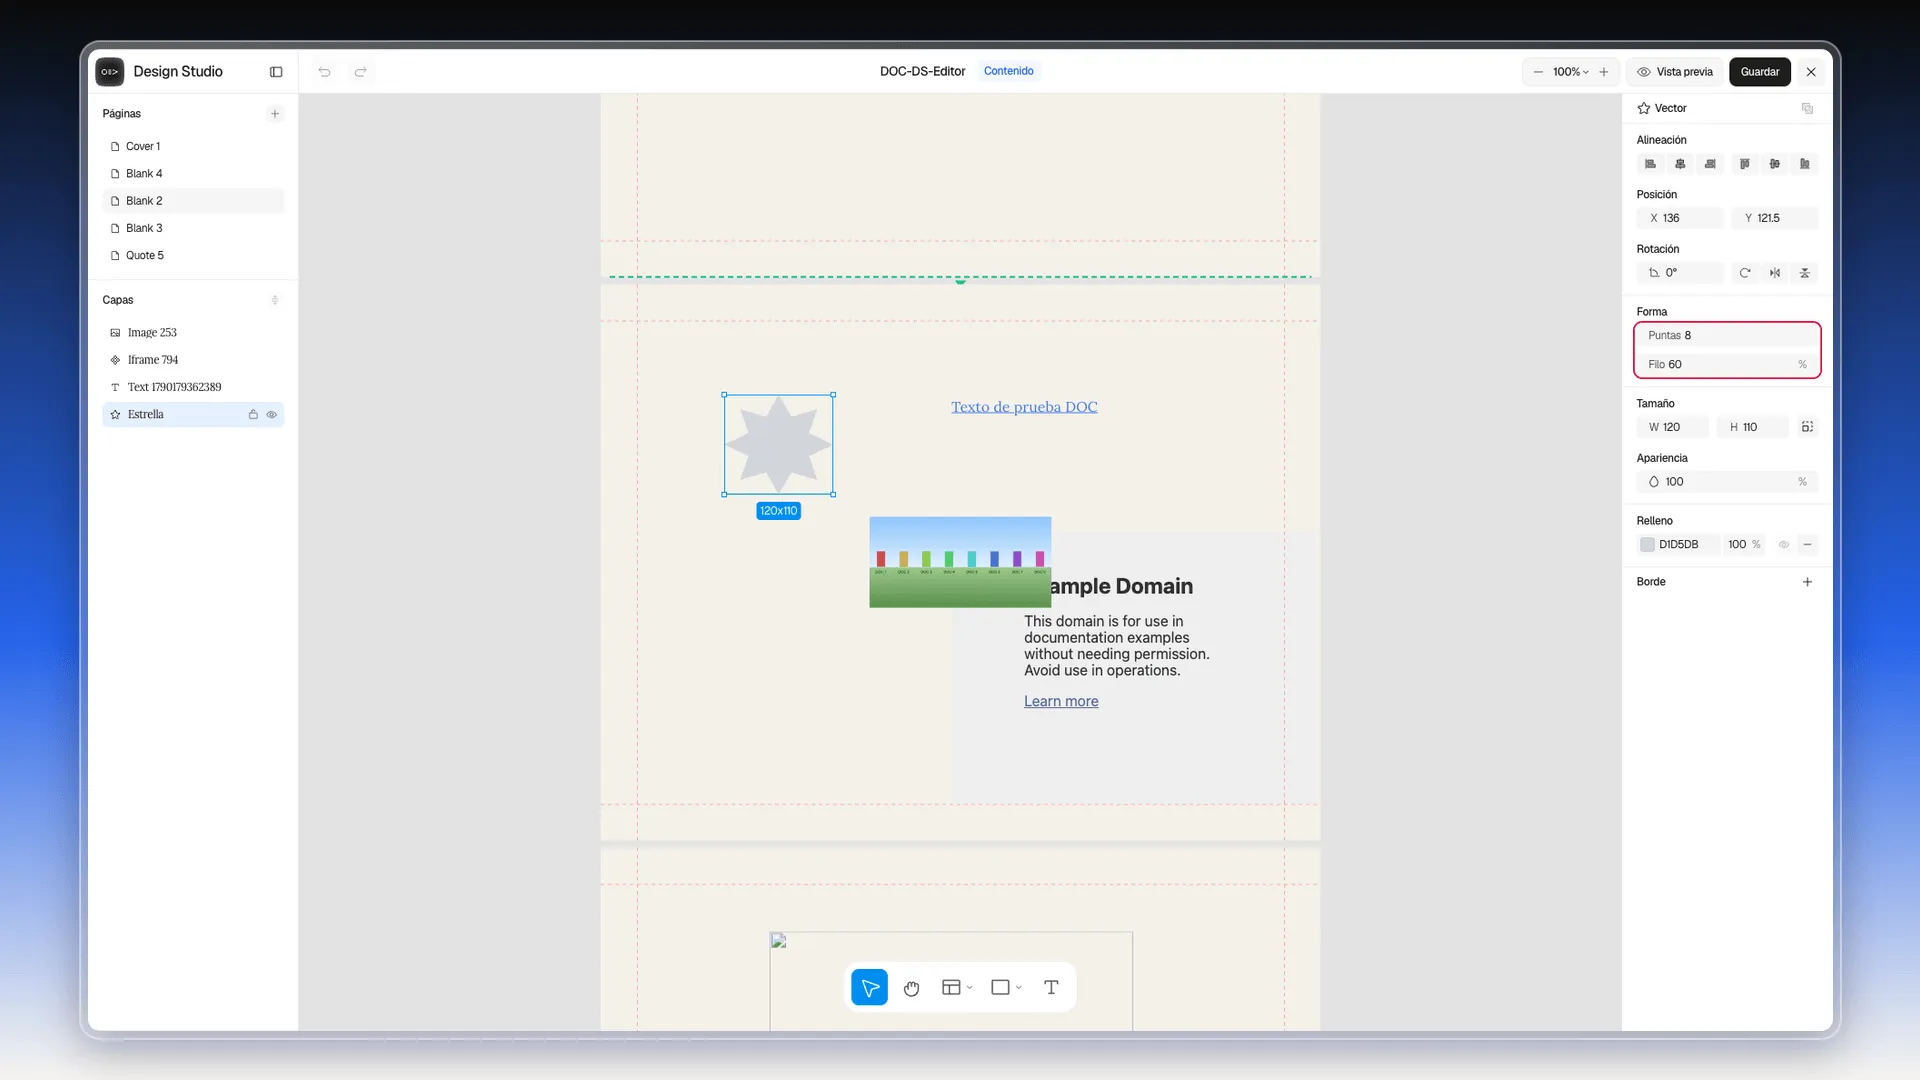Toggle the left sidebar panel icon

coord(276,72)
